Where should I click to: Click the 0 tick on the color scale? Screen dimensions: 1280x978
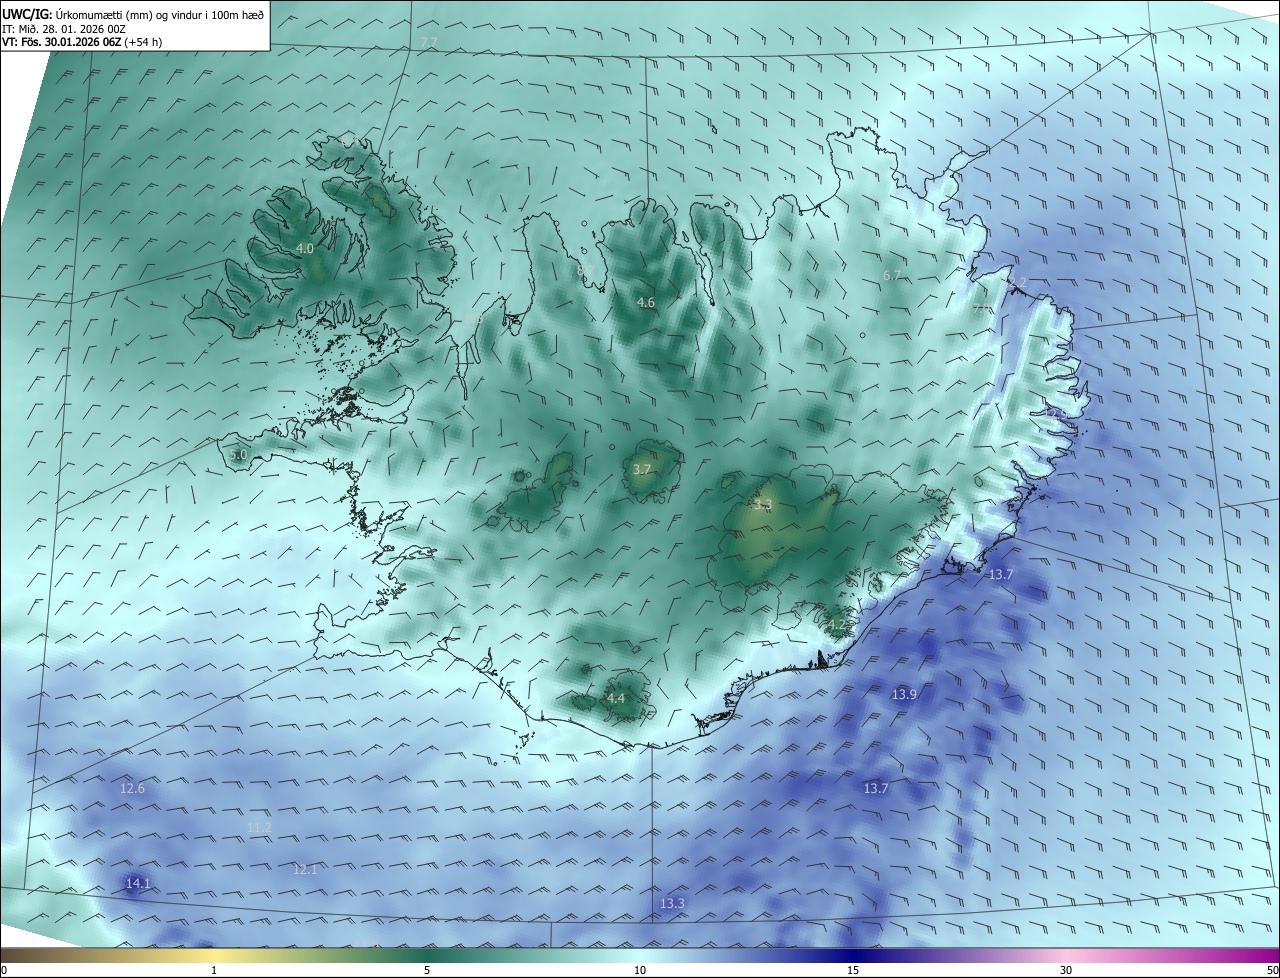4,970
